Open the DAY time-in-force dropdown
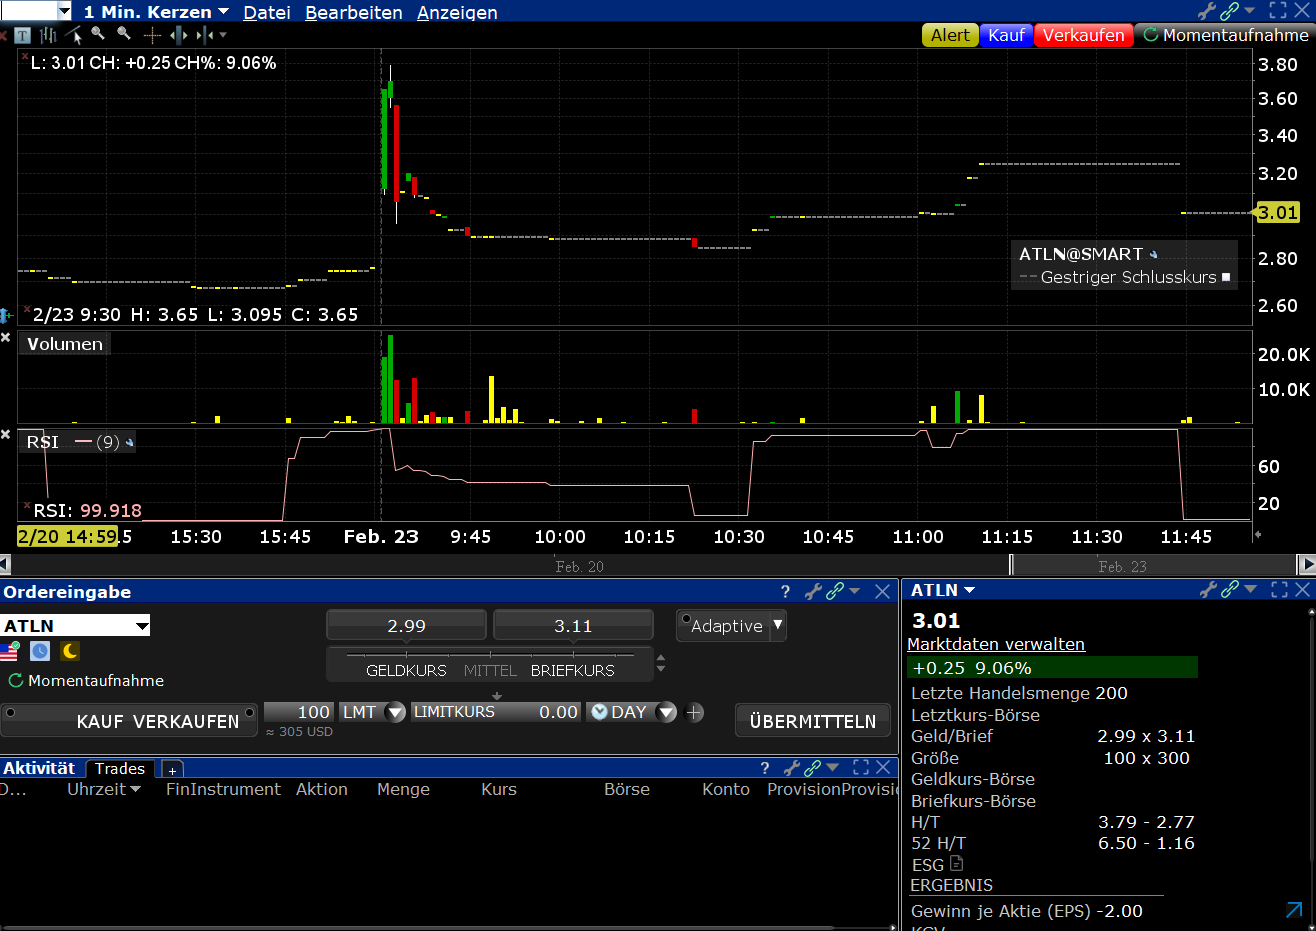 (667, 712)
